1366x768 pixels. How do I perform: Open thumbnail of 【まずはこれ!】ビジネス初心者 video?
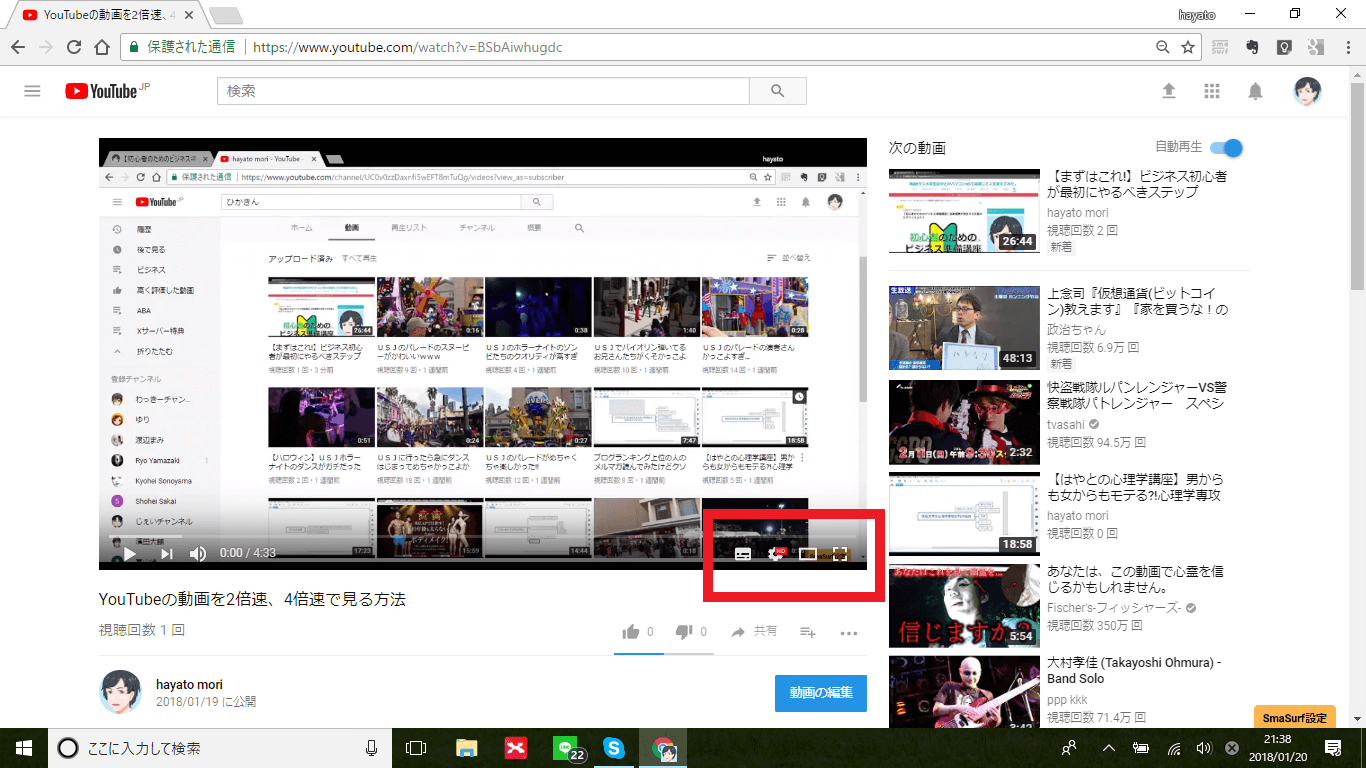pos(964,211)
